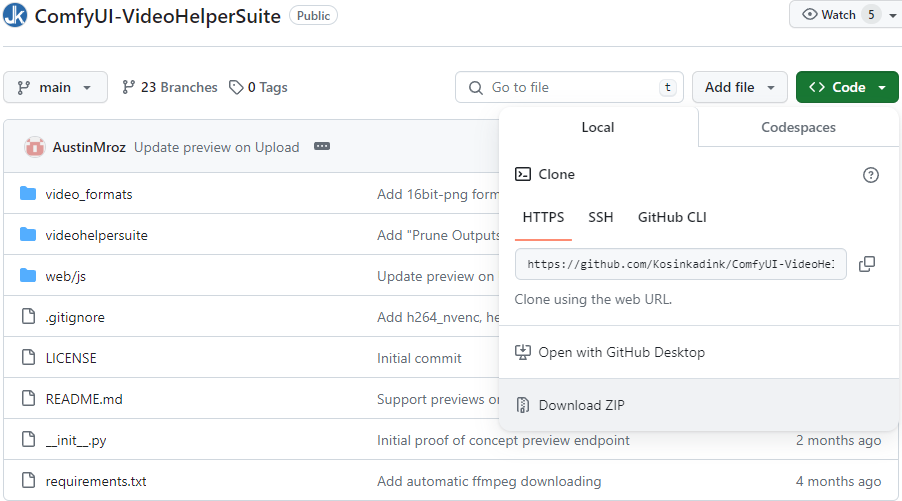Click the LICENSE file icon
The image size is (902, 501).
(28, 357)
